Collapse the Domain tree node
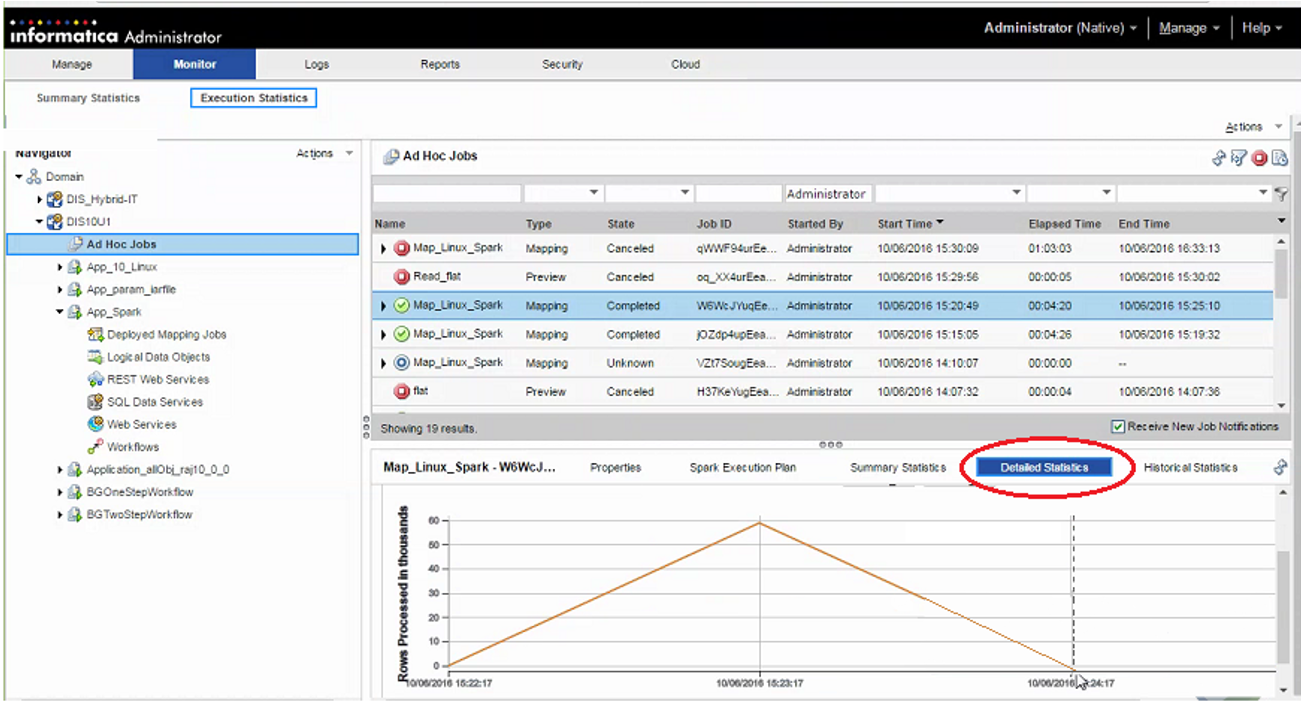This screenshot has width=1301, height=703. pyautogui.click(x=19, y=177)
